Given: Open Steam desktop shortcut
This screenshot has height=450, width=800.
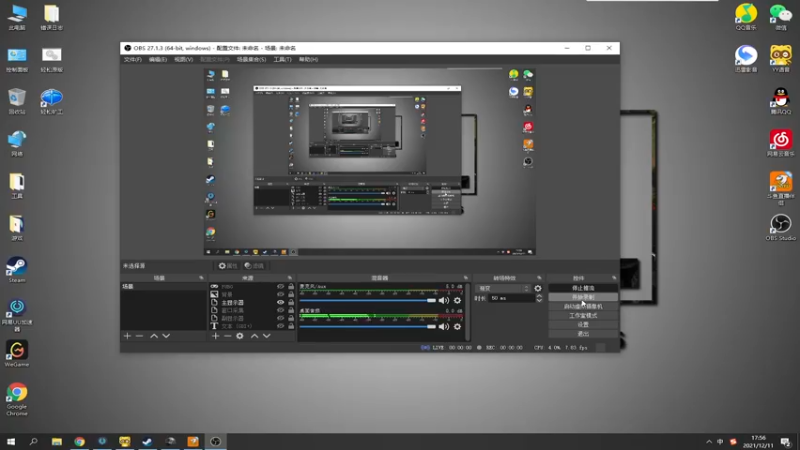Looking at the screenshot, I should pyautogui.click(x=16, y=270).
